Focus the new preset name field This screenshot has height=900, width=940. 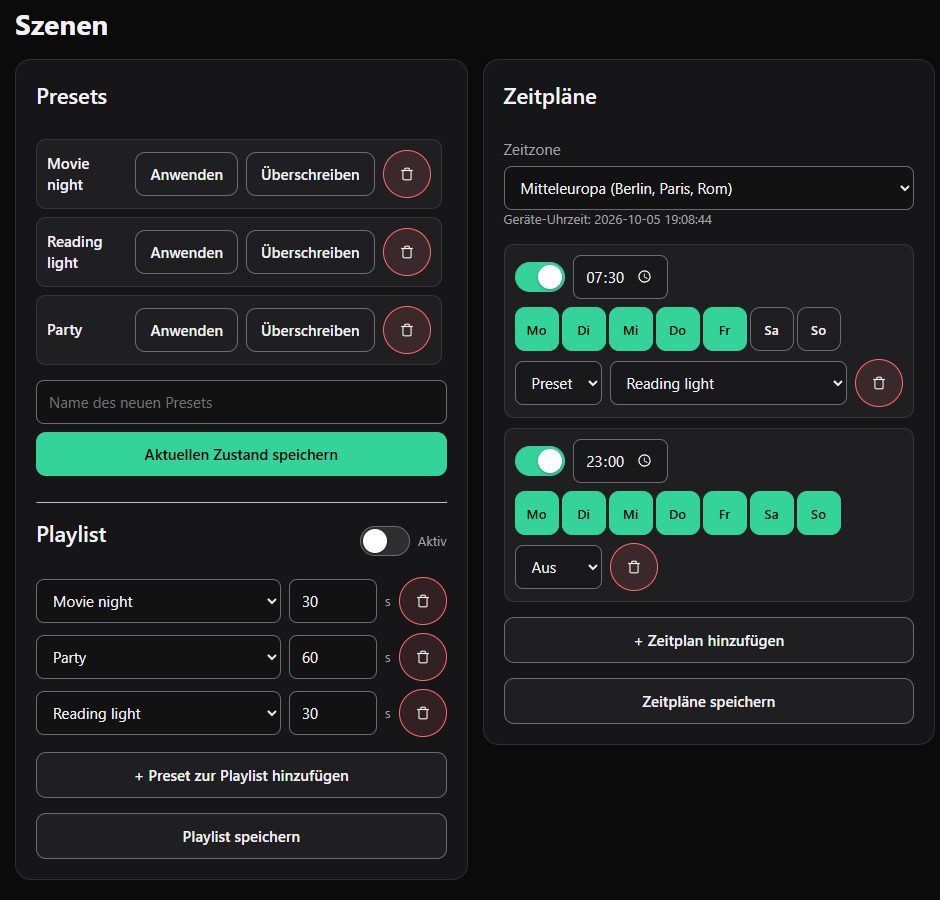[242, 402]
